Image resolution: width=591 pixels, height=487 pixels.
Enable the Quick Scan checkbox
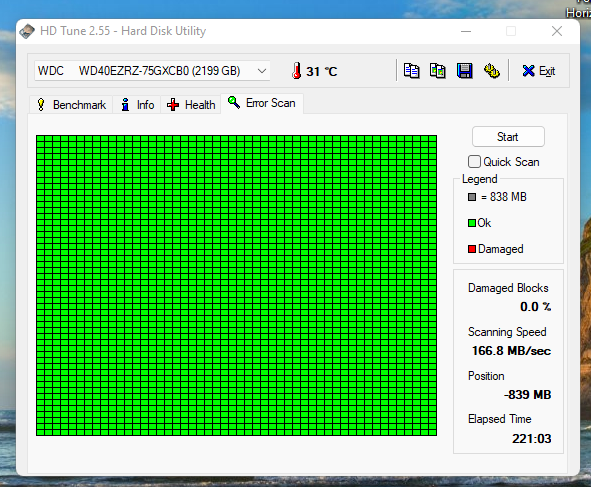(x=474, y=162)
